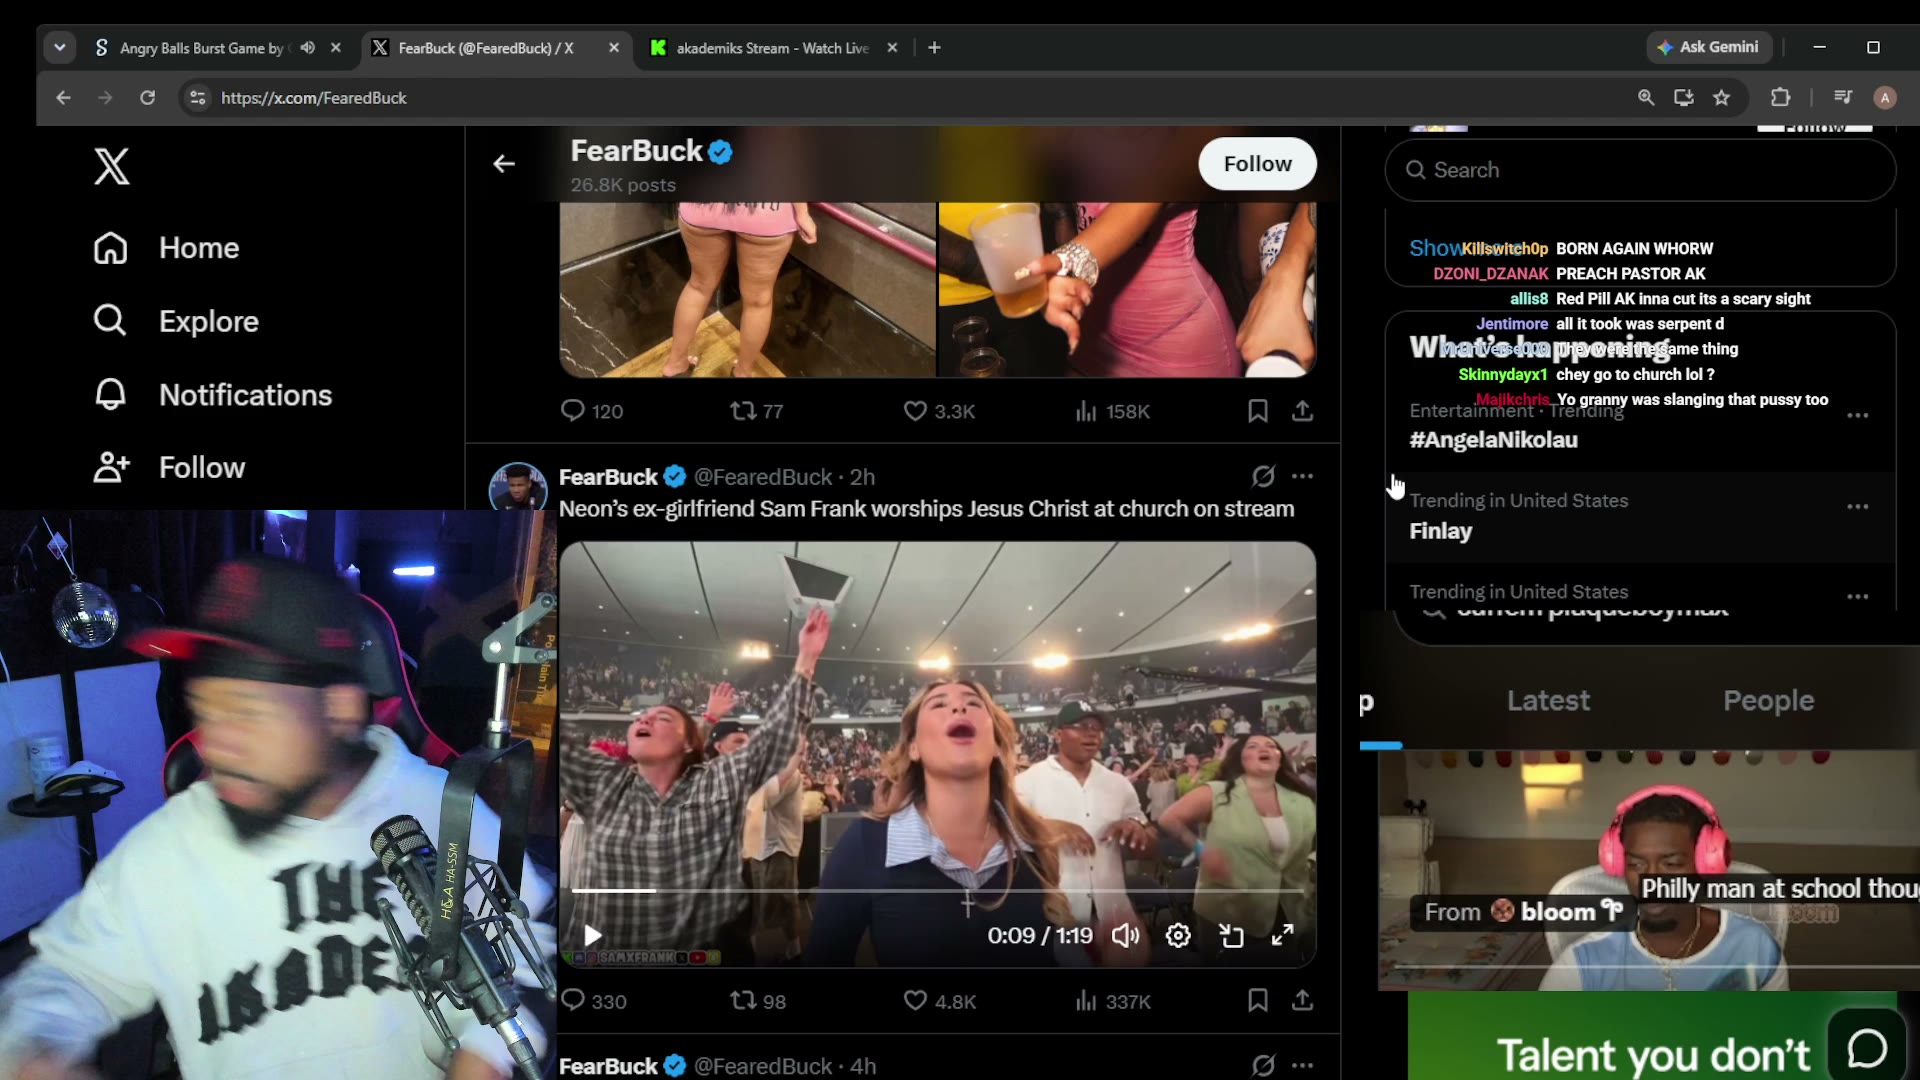
Task: Close the FearBuck X browser tab
Action: (x=614, y=48)
